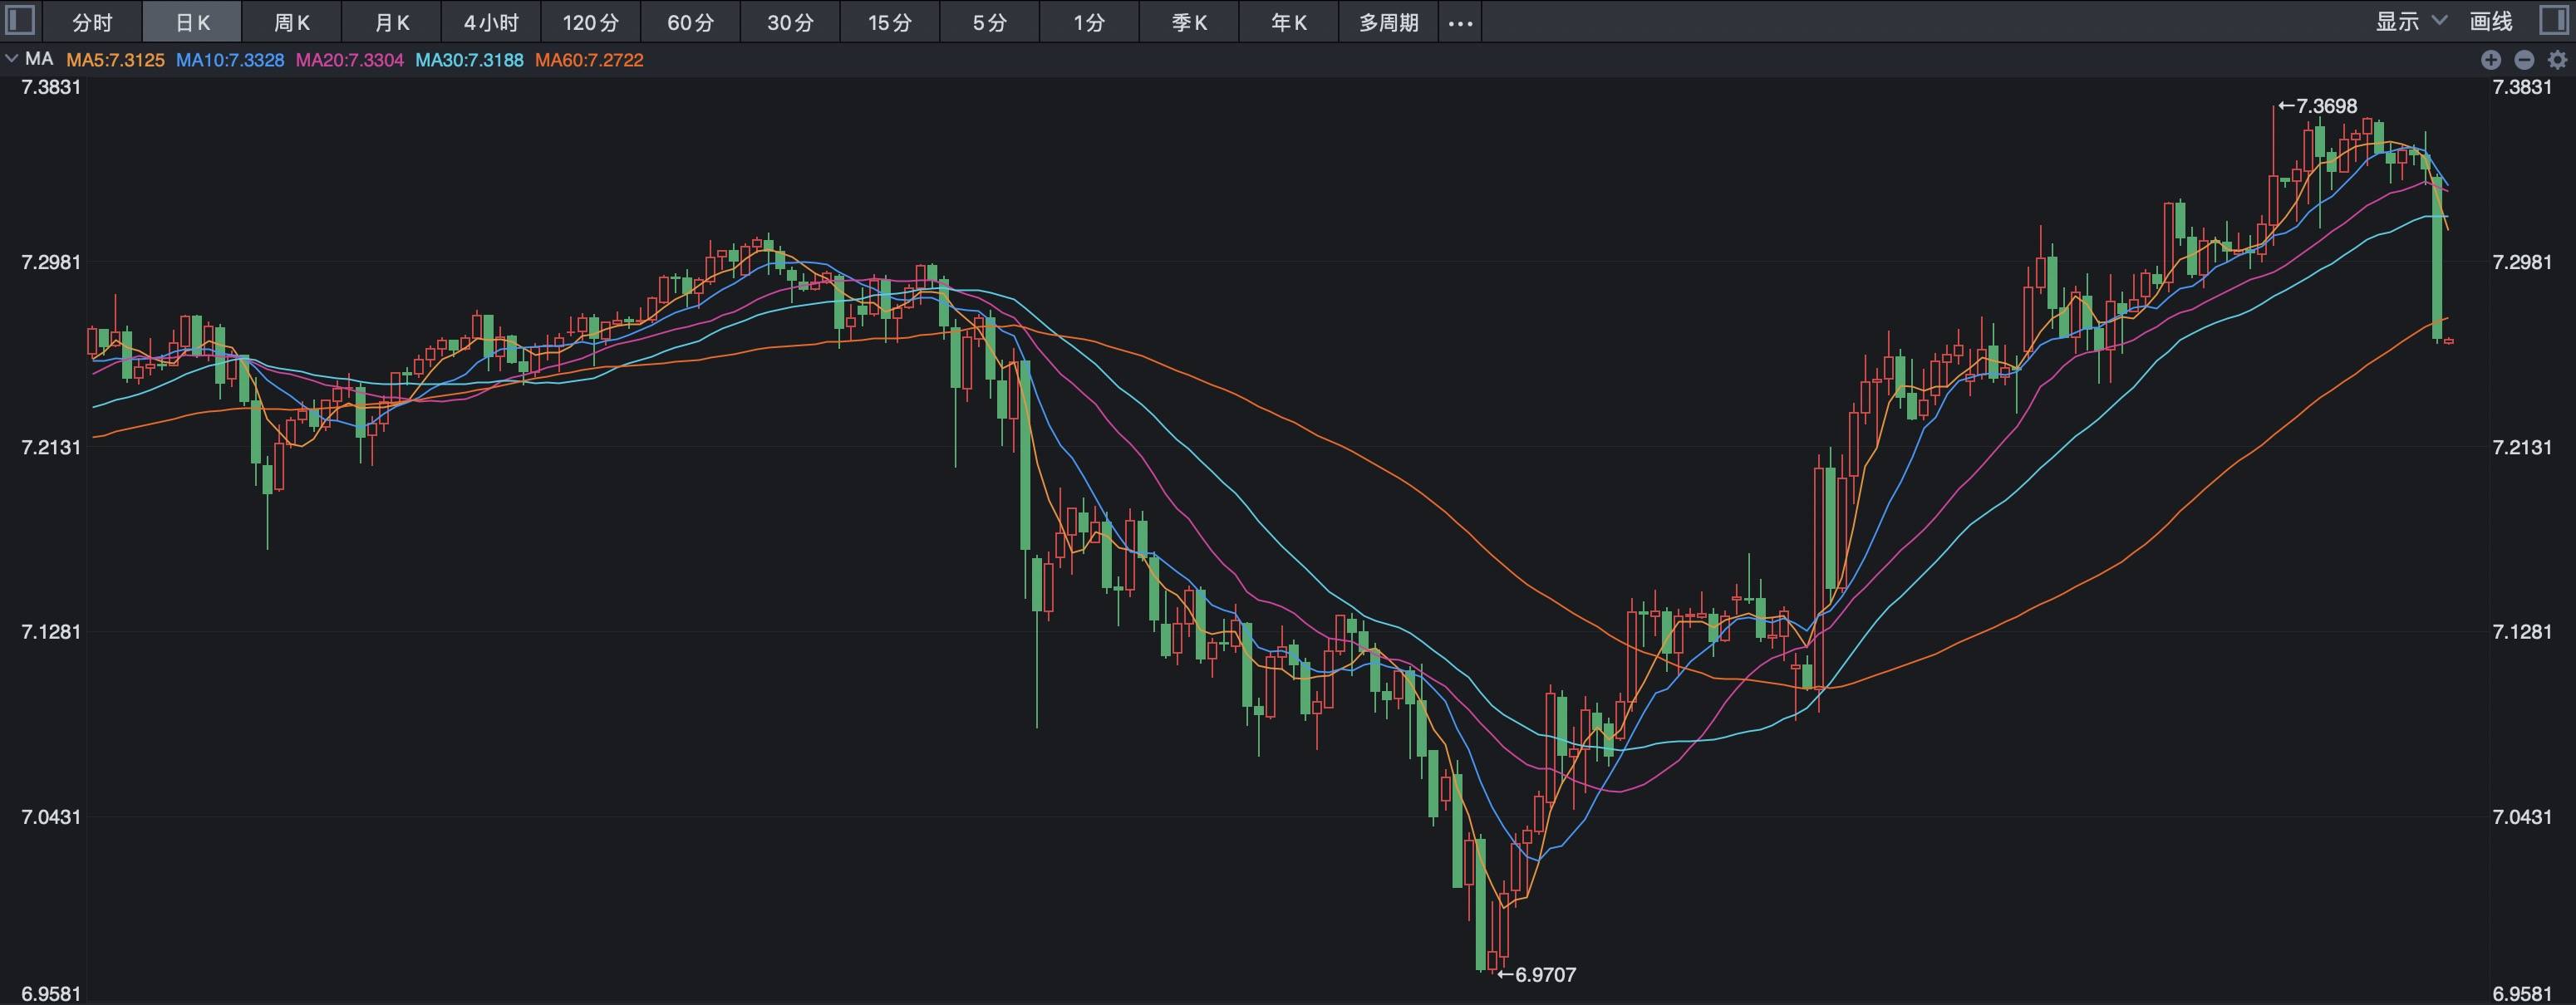2576x1005 pixels.
Task: Select the 4小时 timeframe
Action: 490,22
